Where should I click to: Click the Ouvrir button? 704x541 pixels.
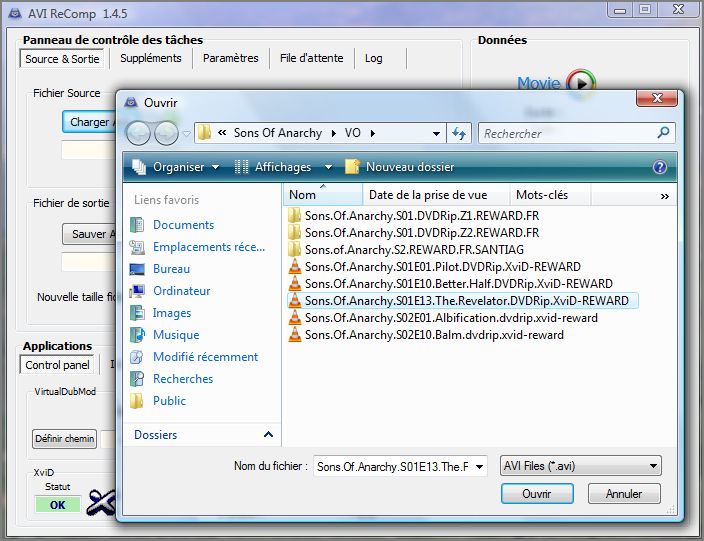[537, 494]
